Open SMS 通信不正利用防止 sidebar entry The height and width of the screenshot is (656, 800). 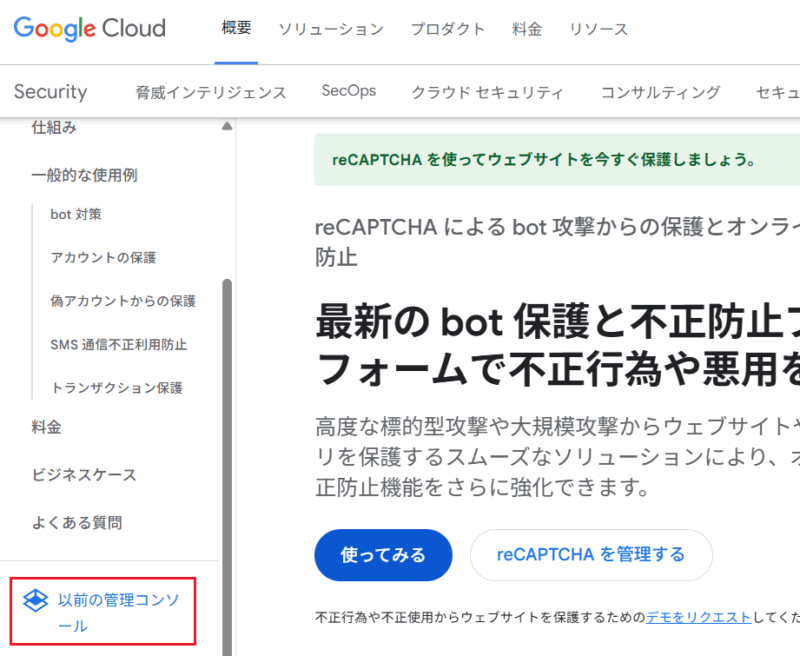119,345
